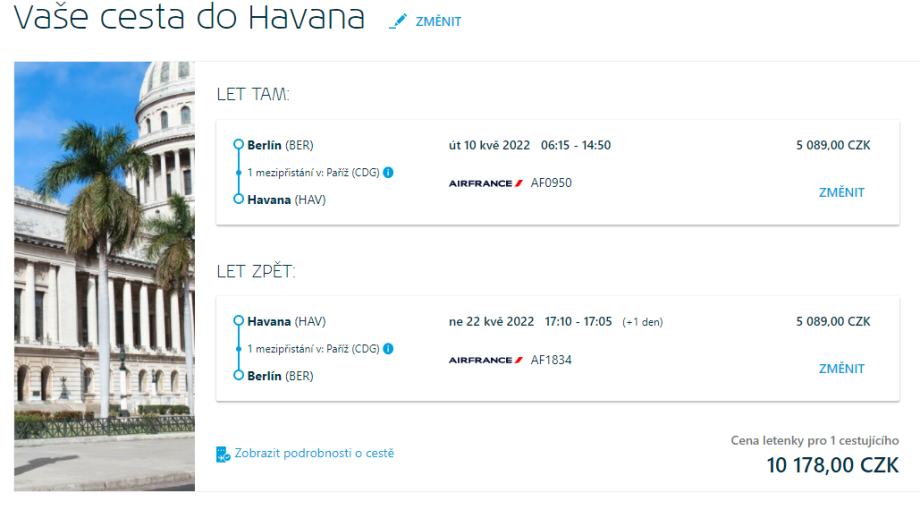Open Zobrazit podrobnosti o cestě link
920x510 pixels.
[x=314, y=453]
